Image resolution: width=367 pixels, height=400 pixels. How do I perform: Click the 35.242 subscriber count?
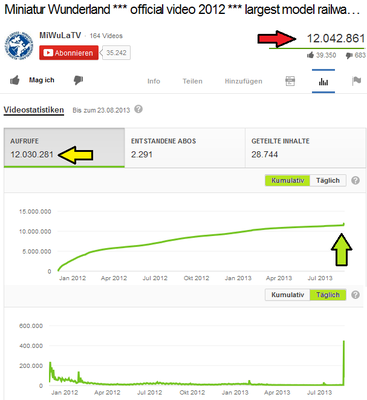coord(116,53)
